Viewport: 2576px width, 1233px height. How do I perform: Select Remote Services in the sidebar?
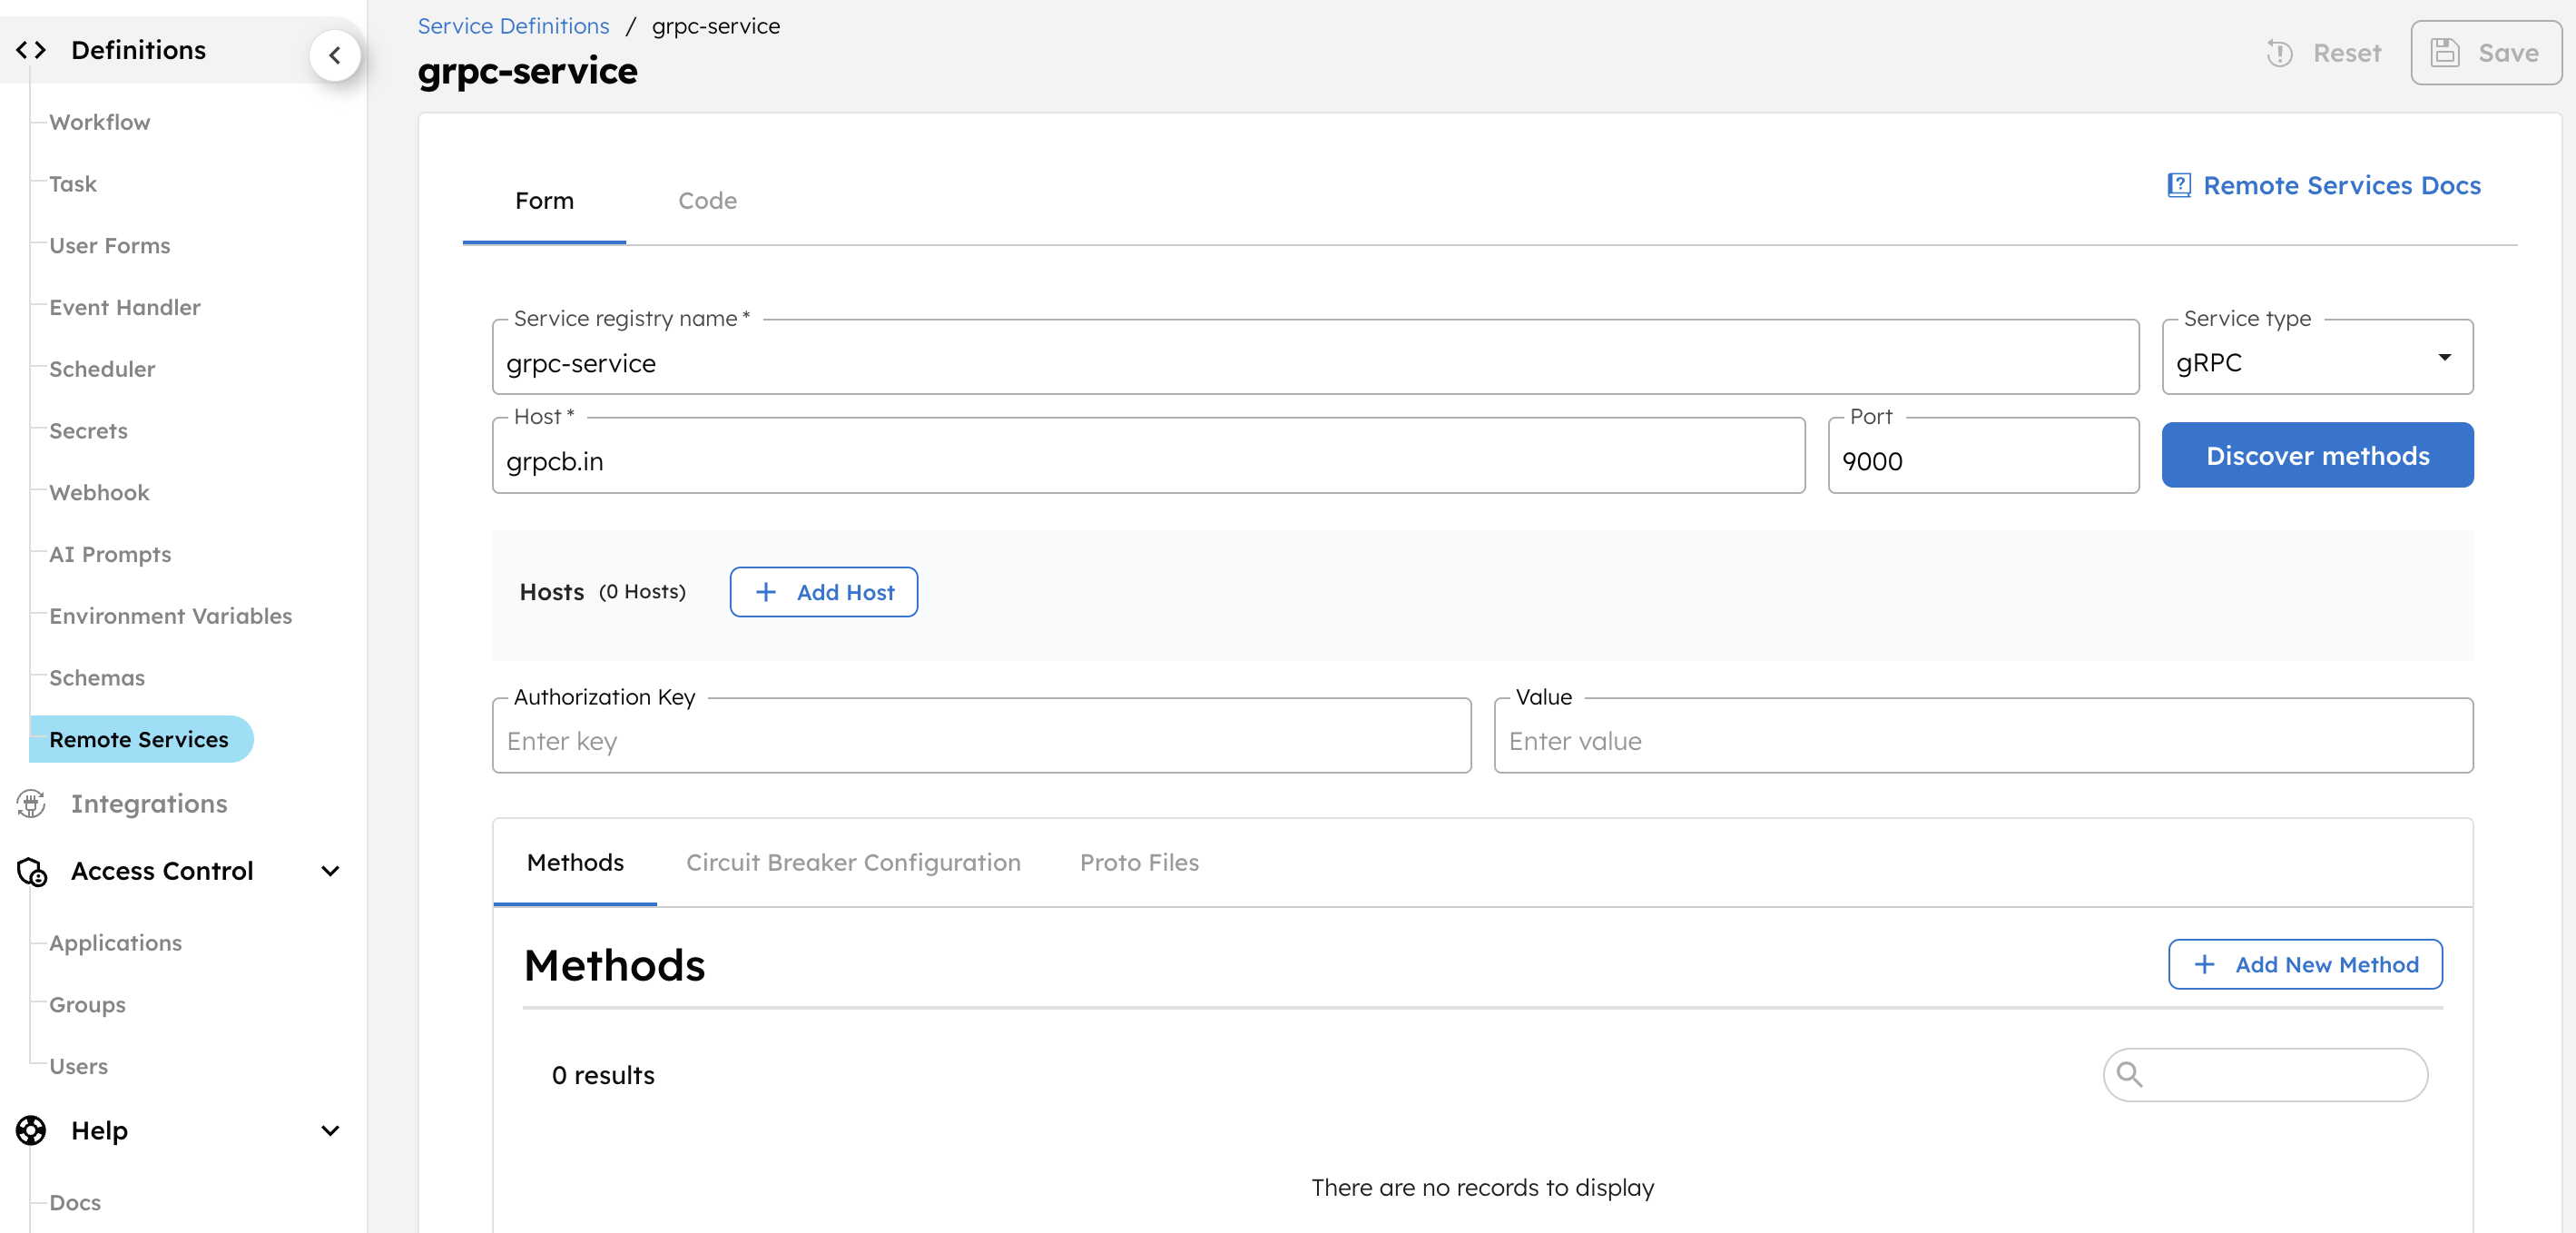click(139, 739)
